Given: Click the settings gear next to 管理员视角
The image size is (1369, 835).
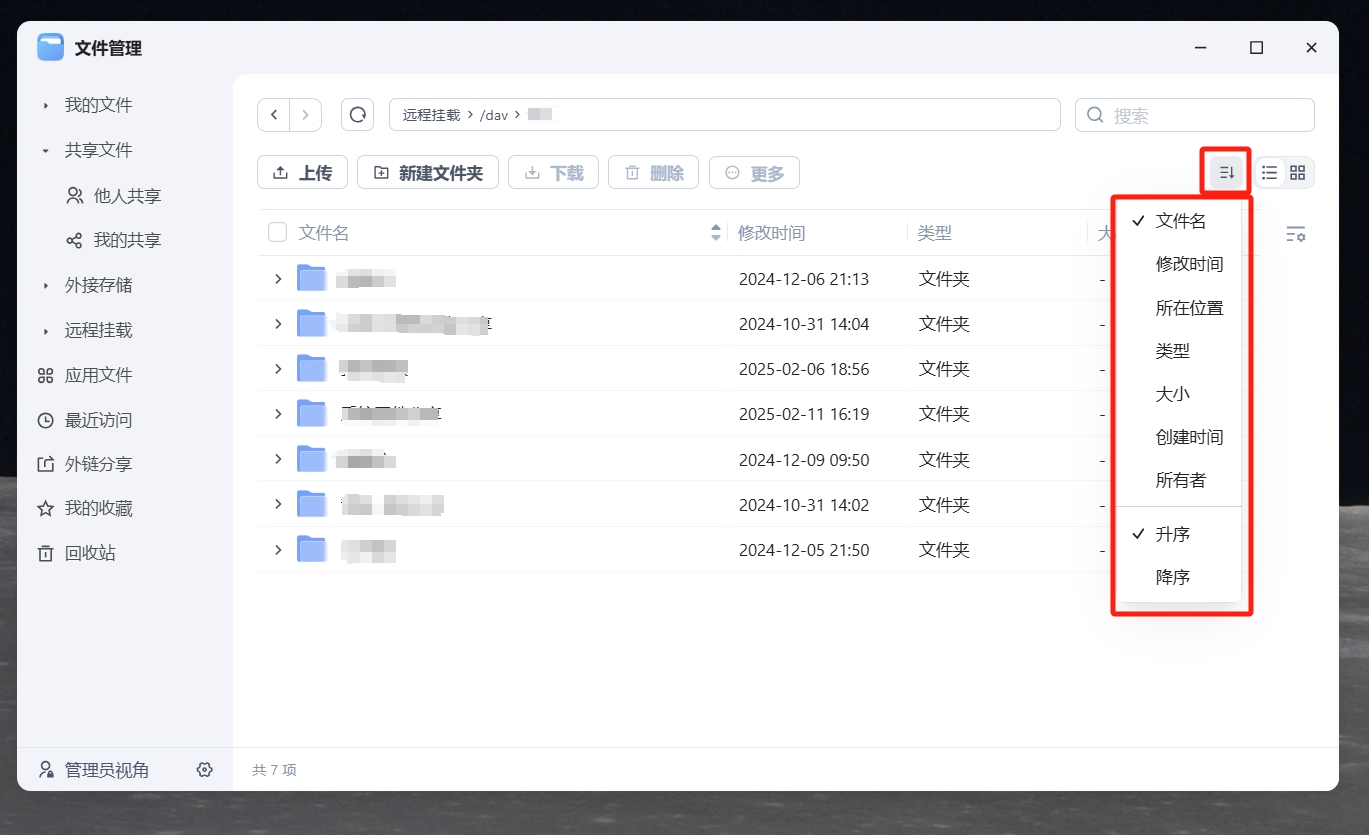Looking at the screenshot, I should [x=205, y=770].
